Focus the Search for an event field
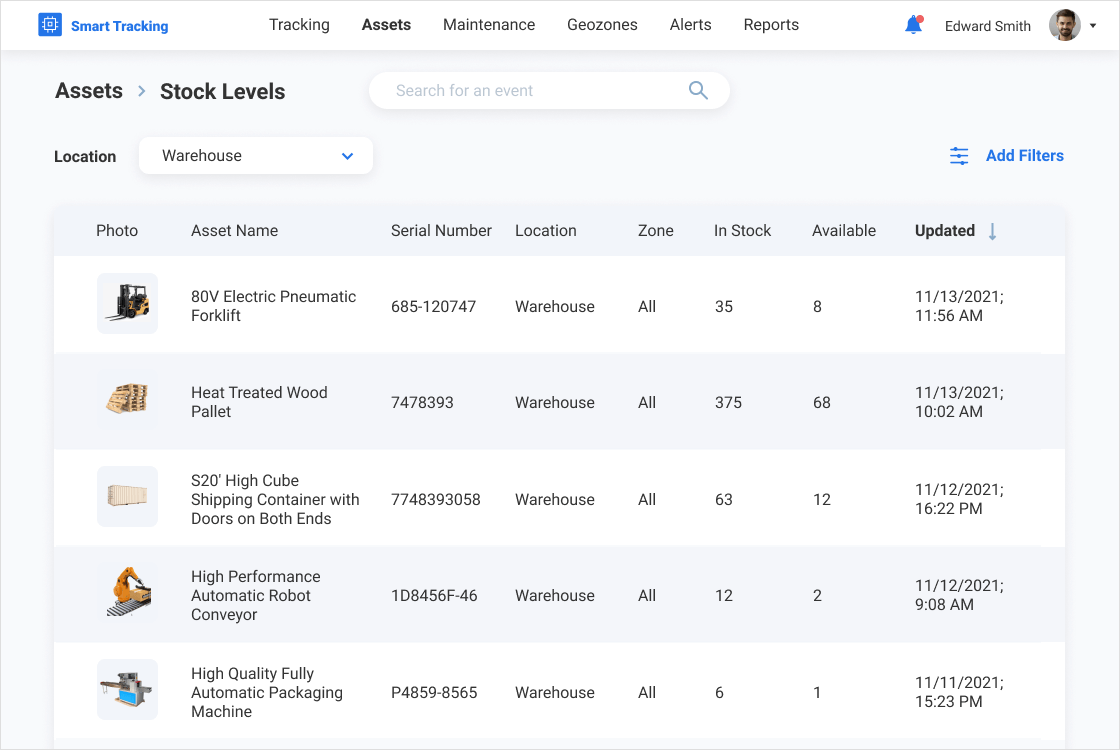1120x750 pixels. (x=530, y=91)
